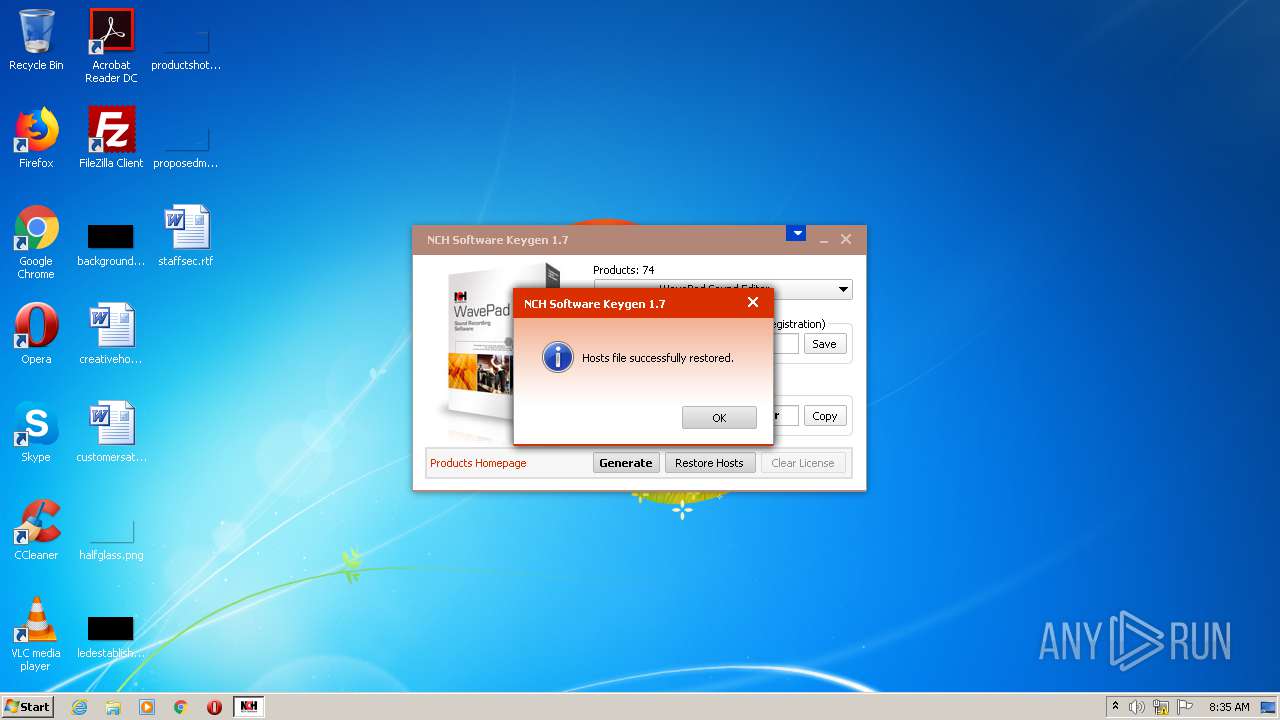
Task: Click the blue info icon in dialog
Action: click(557, 357)
